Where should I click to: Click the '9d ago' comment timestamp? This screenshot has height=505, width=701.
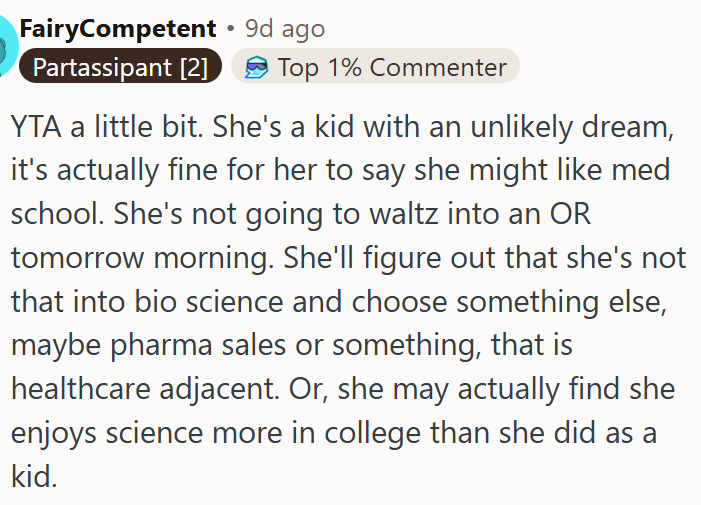[x=285, y=29]
